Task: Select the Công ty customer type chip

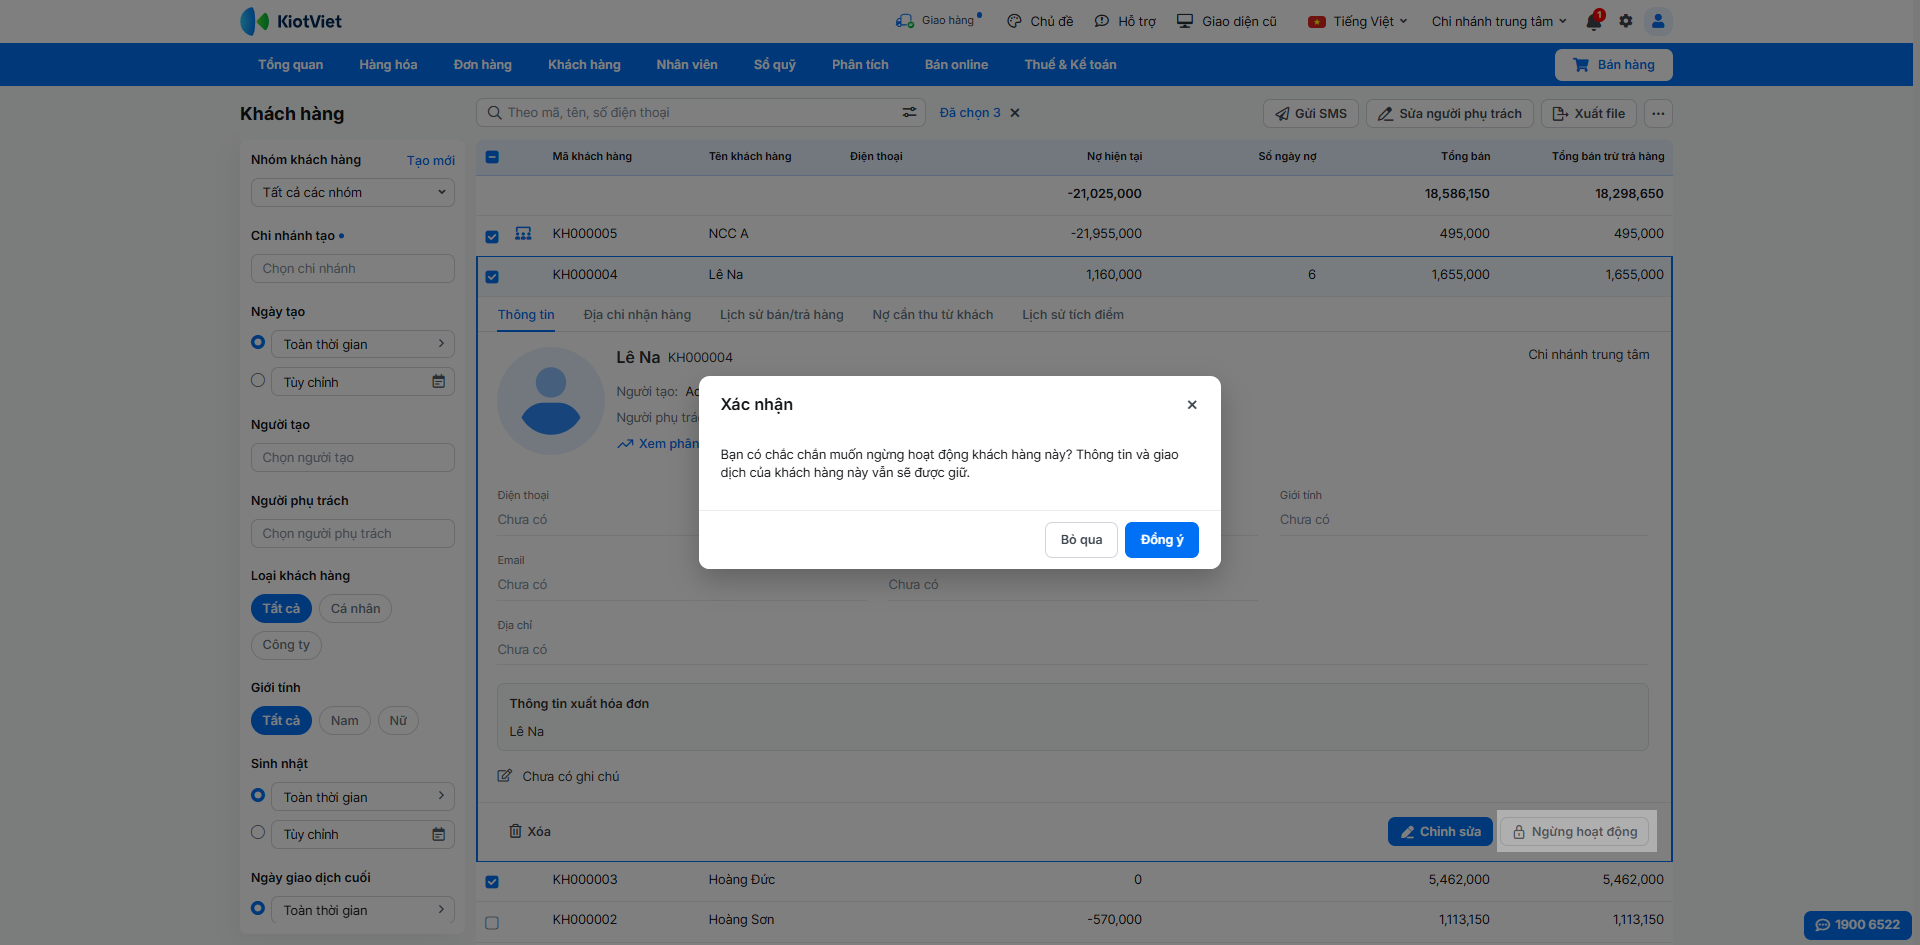Action: click(x=286, y=645)
